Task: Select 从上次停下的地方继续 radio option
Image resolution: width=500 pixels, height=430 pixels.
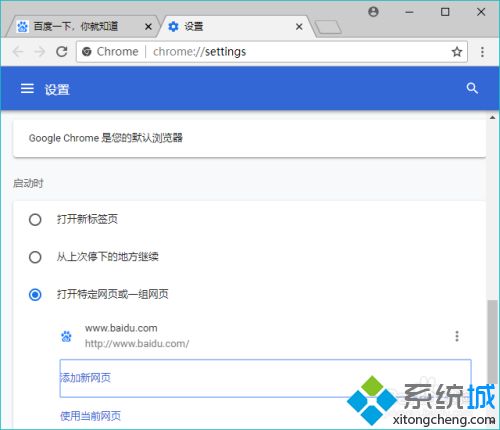Action: point(35,257)
